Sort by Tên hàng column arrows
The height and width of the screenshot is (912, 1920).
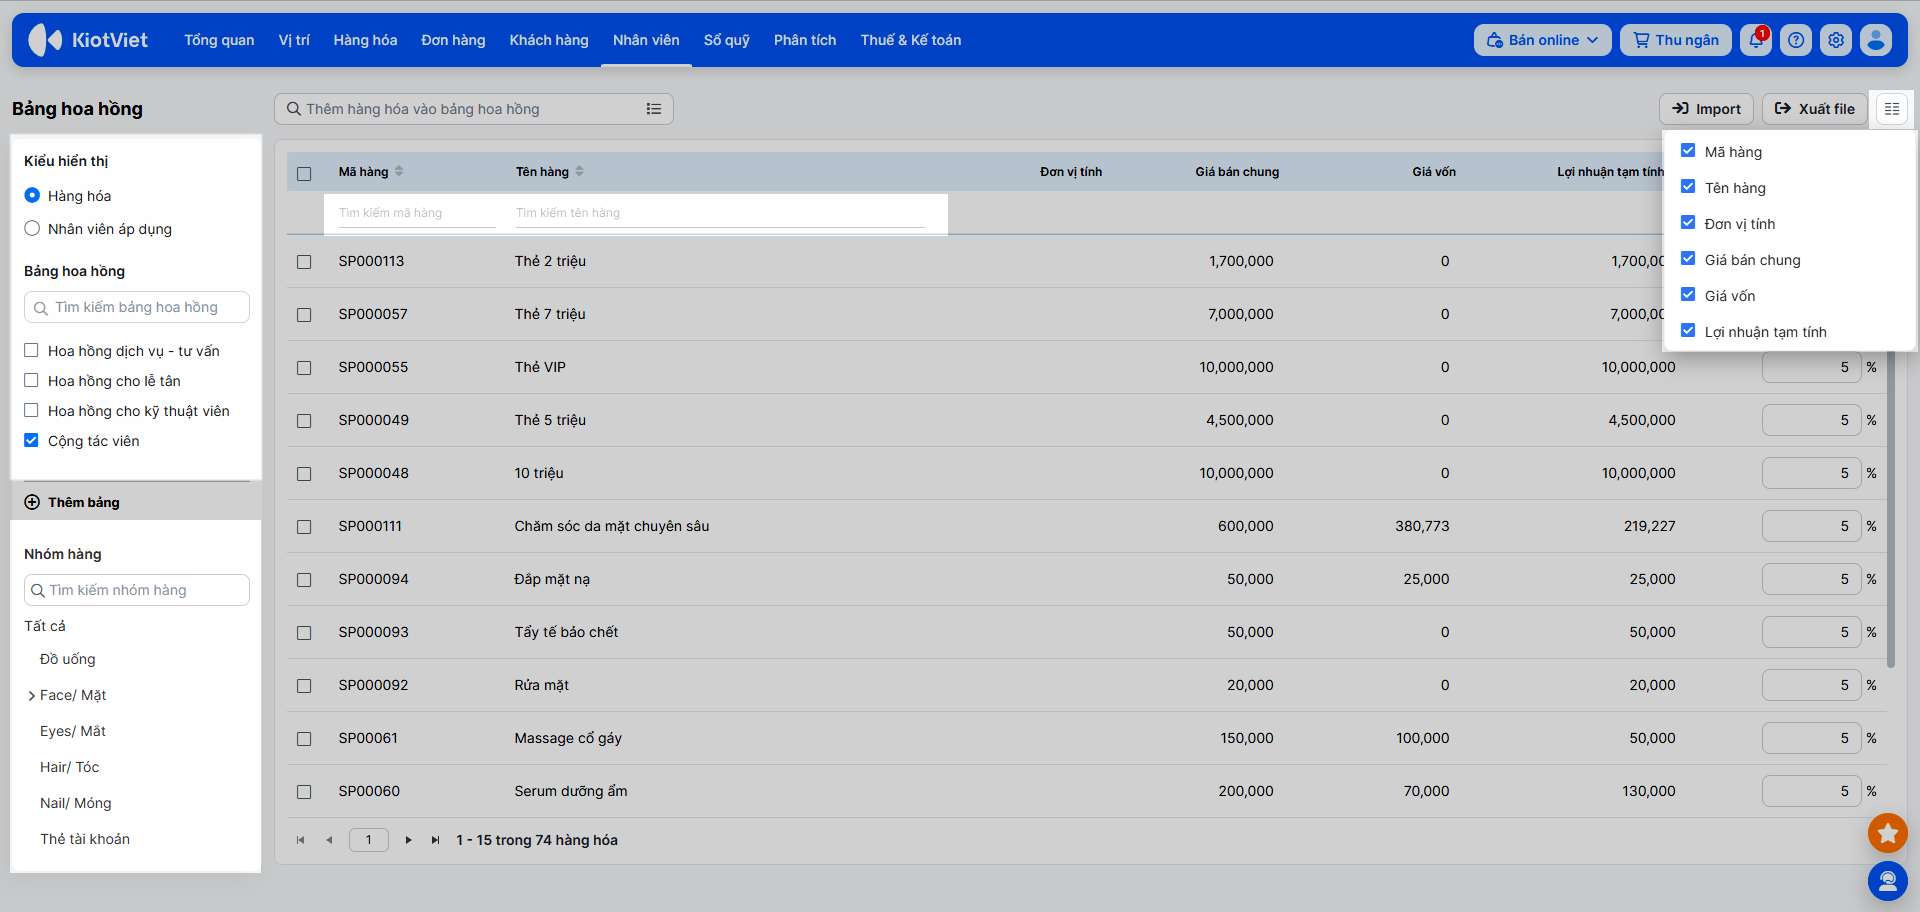(579, 171)
